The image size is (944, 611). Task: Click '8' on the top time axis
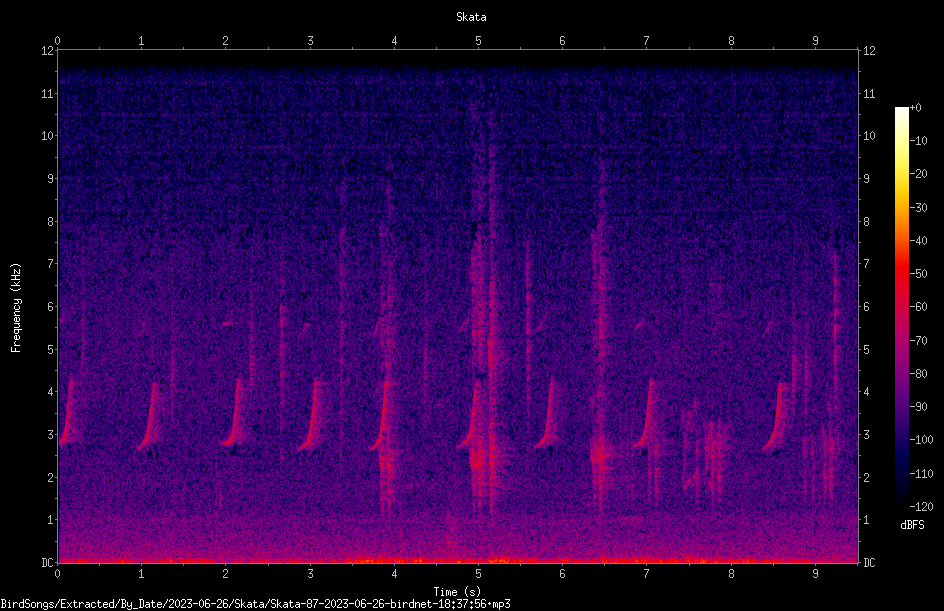coord(731,41)
